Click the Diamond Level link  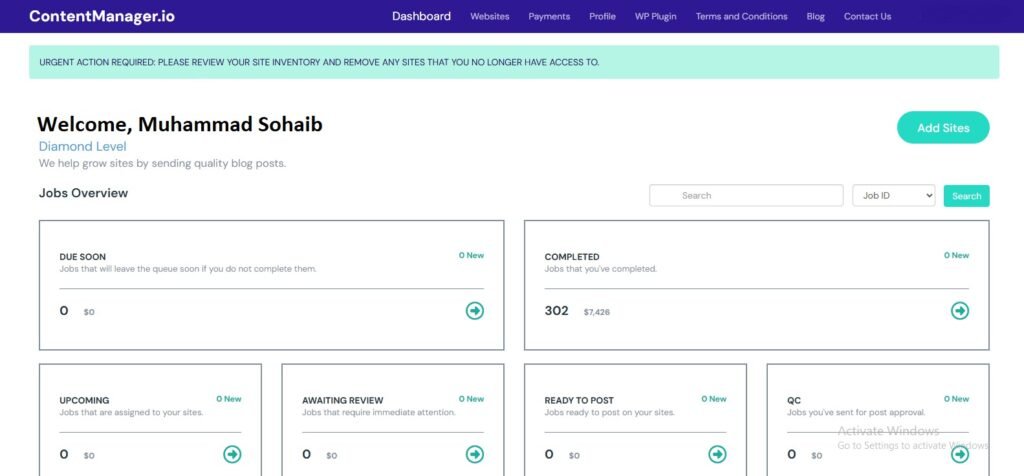point(82,146)
